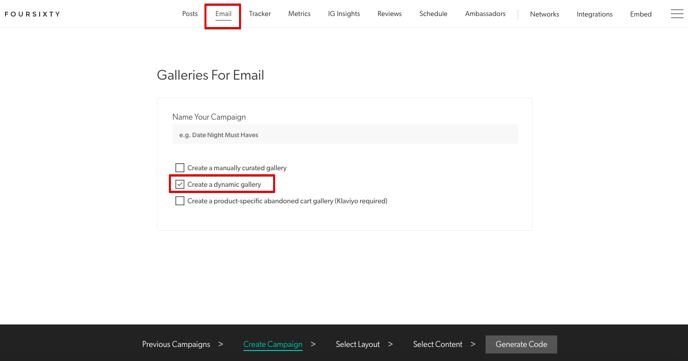Open the Ambassadors tab
Viewport: 688px width, 361px height.
pyautogui.click(x=485, y=14)
